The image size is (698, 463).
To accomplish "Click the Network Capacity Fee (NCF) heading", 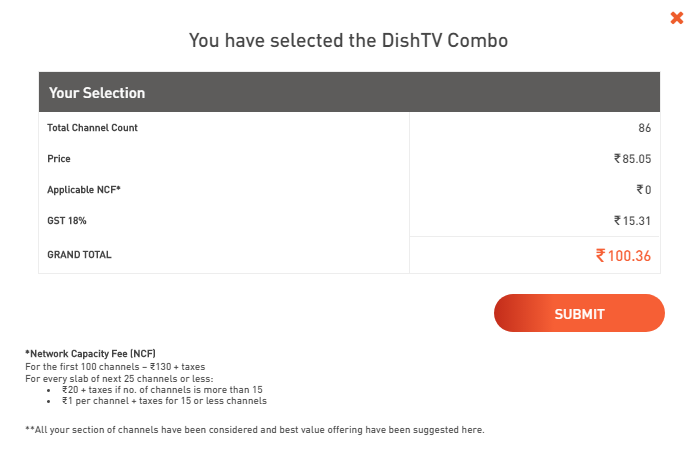I will 90,353.
